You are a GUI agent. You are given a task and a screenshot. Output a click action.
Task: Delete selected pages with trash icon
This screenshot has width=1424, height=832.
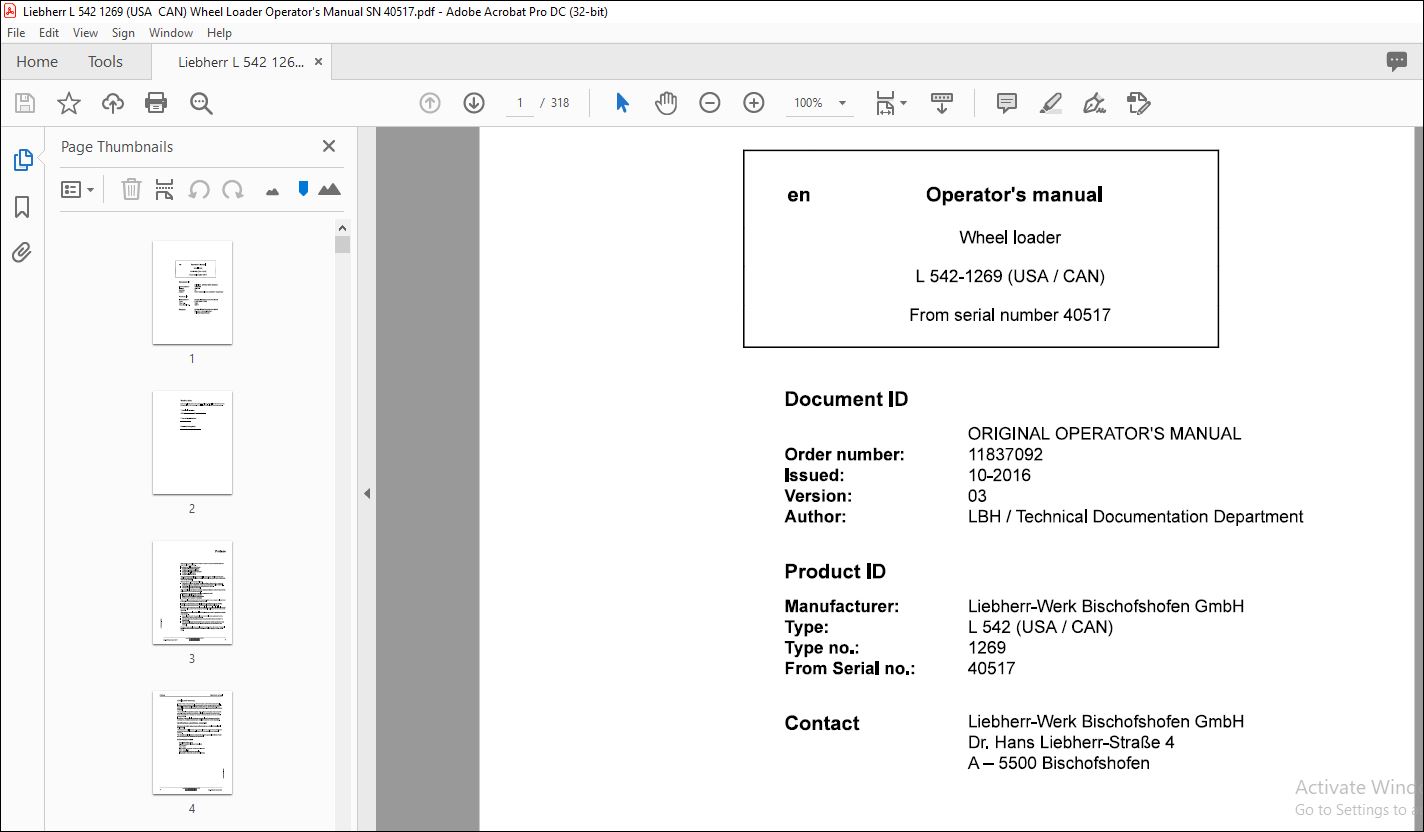pyautogui.click(x=131, y=189)
